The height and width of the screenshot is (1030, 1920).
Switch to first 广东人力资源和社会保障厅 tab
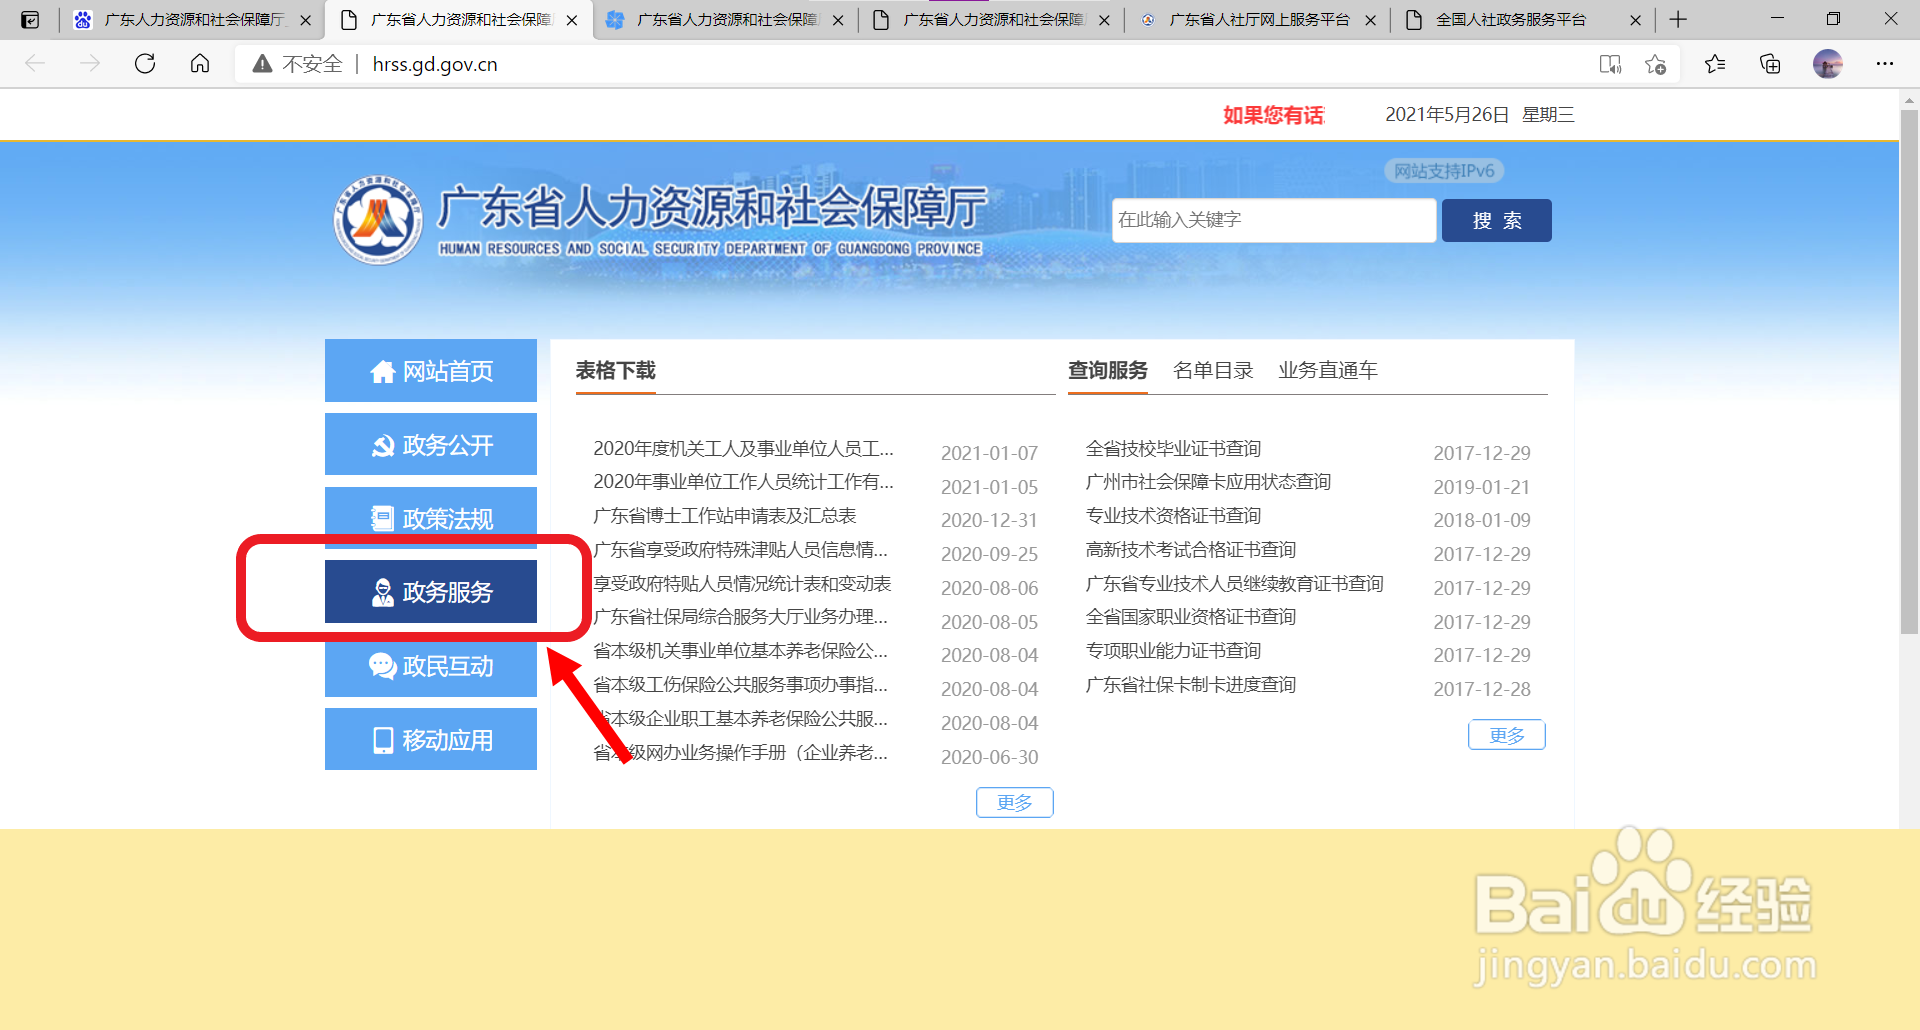(193, 20)
